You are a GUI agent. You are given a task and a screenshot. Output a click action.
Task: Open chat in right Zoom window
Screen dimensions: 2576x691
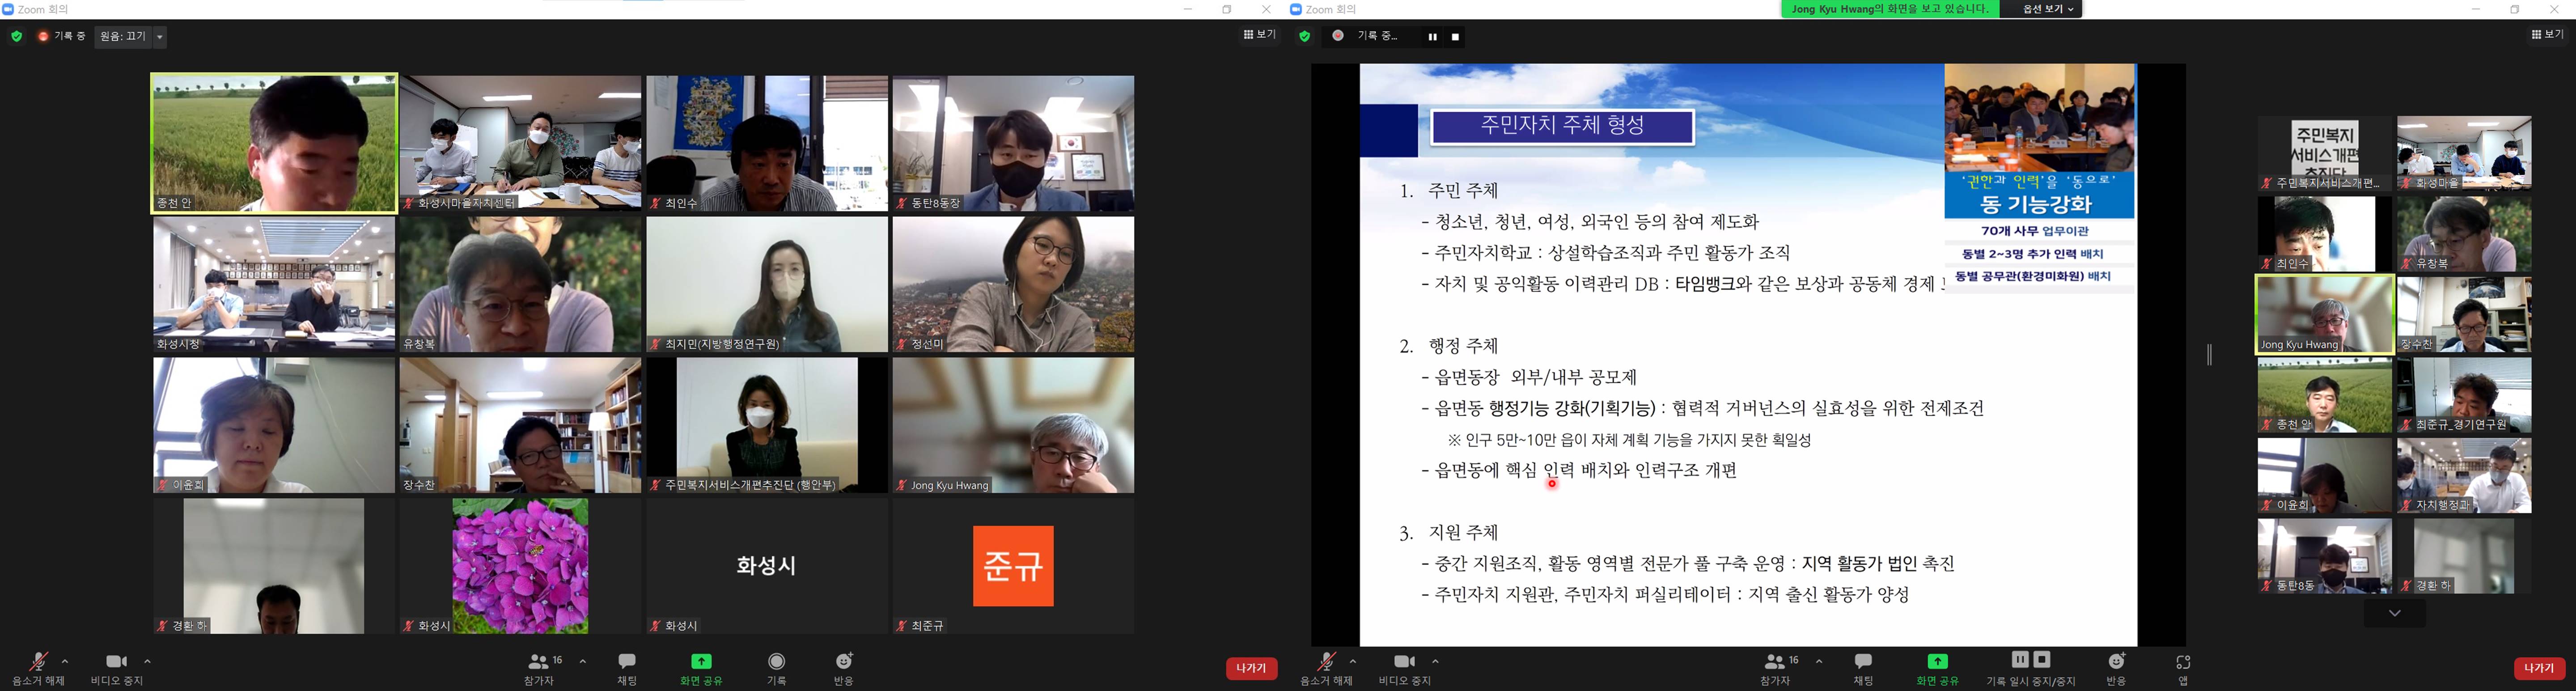[x=1863, y=668]
